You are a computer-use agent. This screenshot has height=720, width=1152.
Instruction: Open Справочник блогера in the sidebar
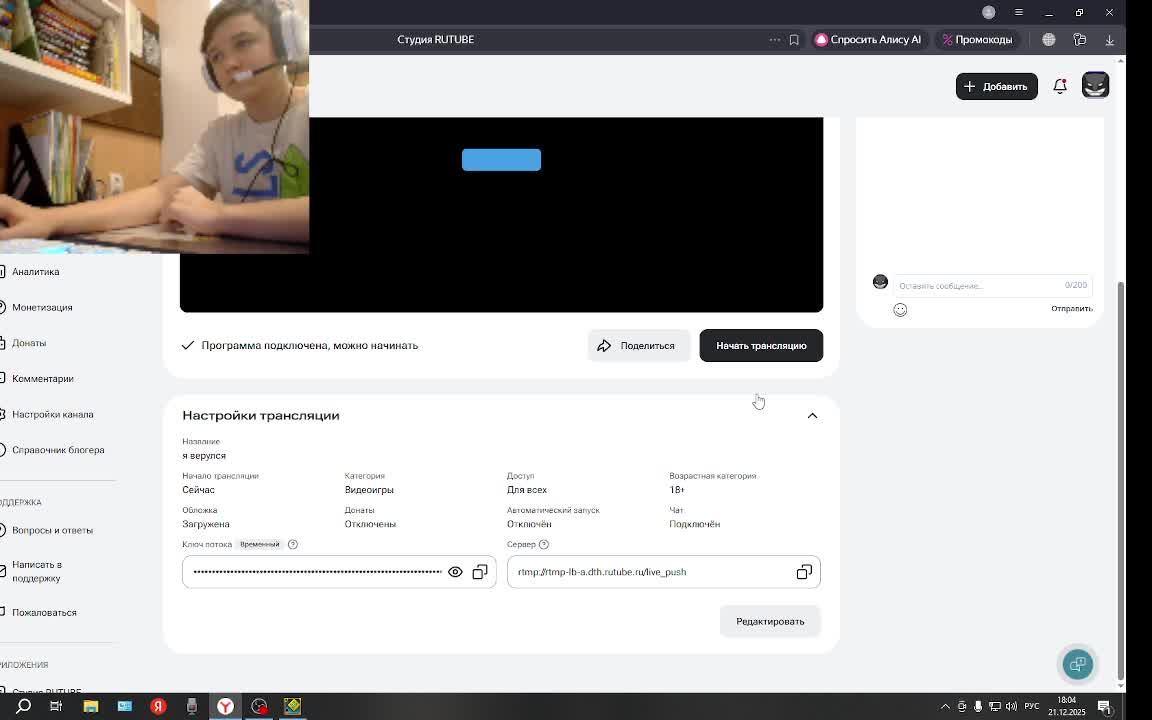click(58, 450)
